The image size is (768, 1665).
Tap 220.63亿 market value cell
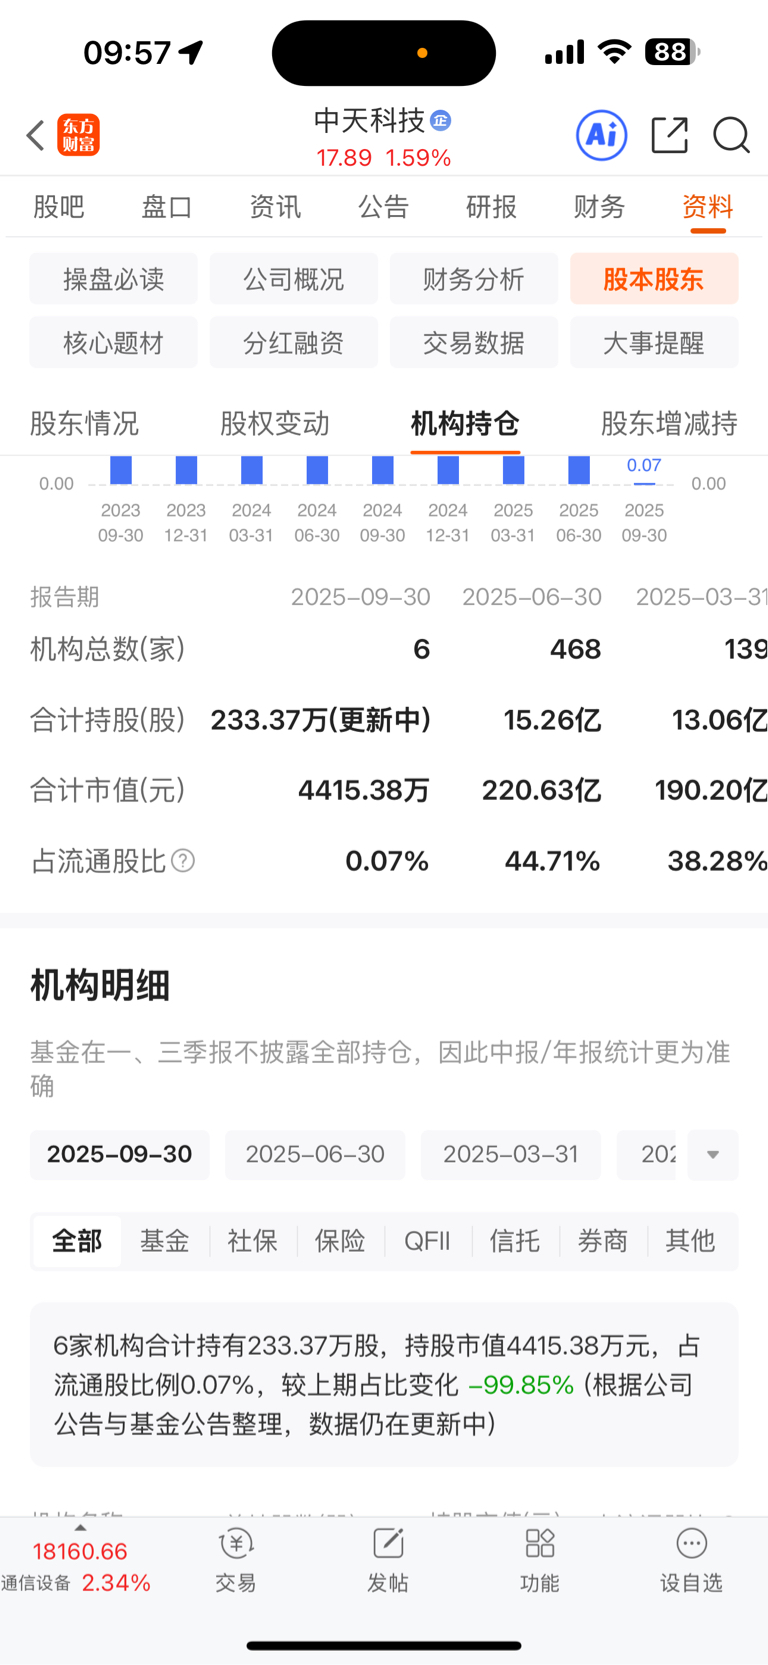[x=541, y=791]
